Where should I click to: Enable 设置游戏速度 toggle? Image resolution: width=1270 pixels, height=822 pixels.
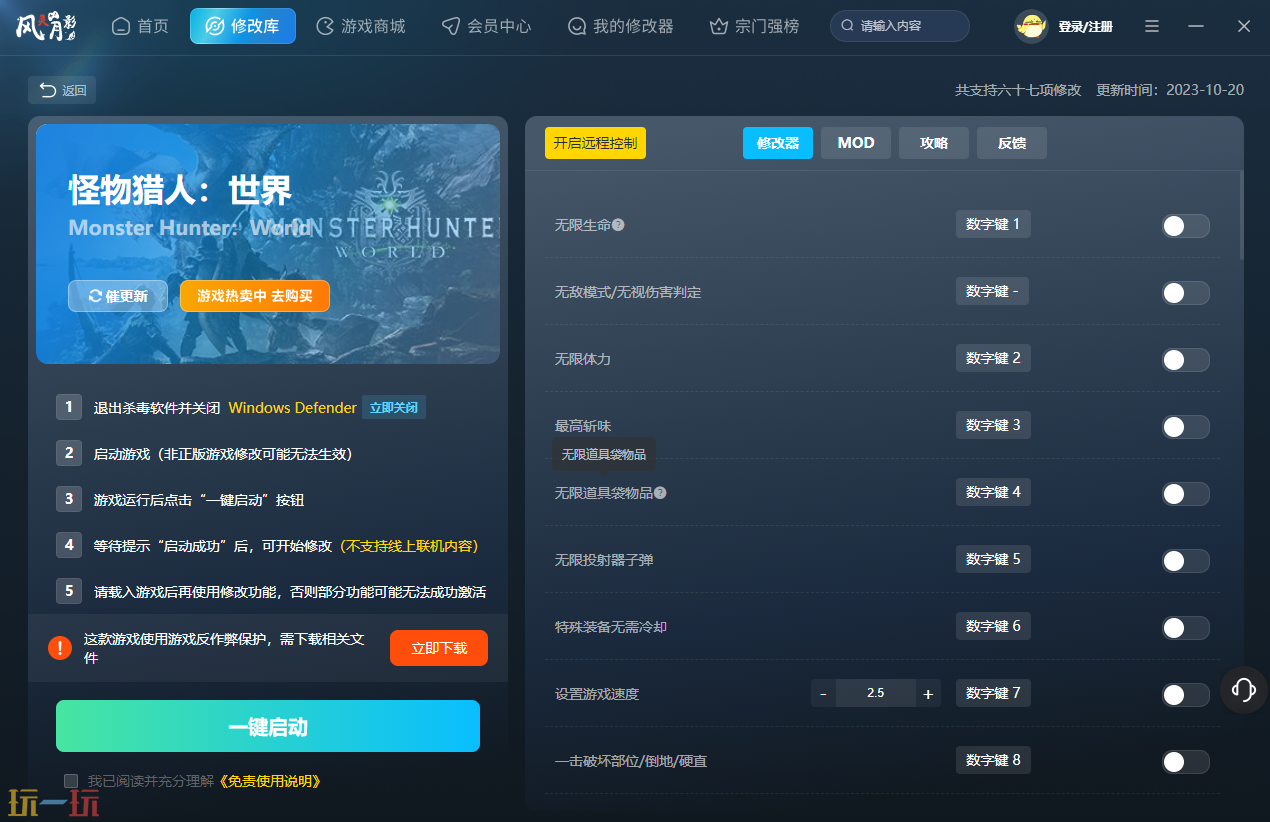(1185, 695)
